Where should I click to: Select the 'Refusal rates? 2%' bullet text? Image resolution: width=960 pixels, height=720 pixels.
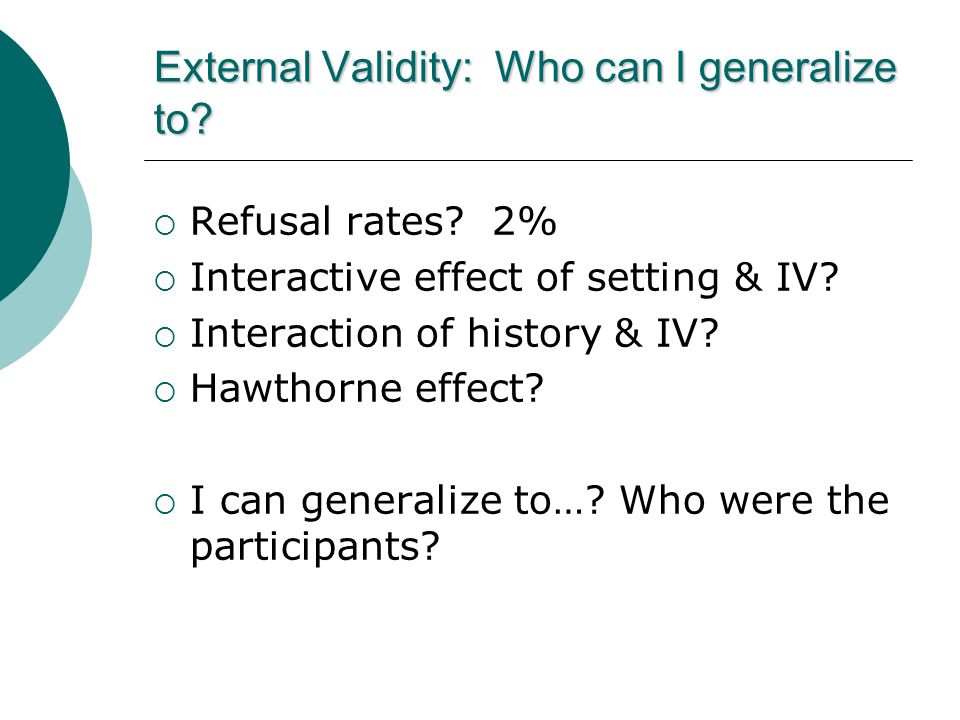tap(373, 221)
